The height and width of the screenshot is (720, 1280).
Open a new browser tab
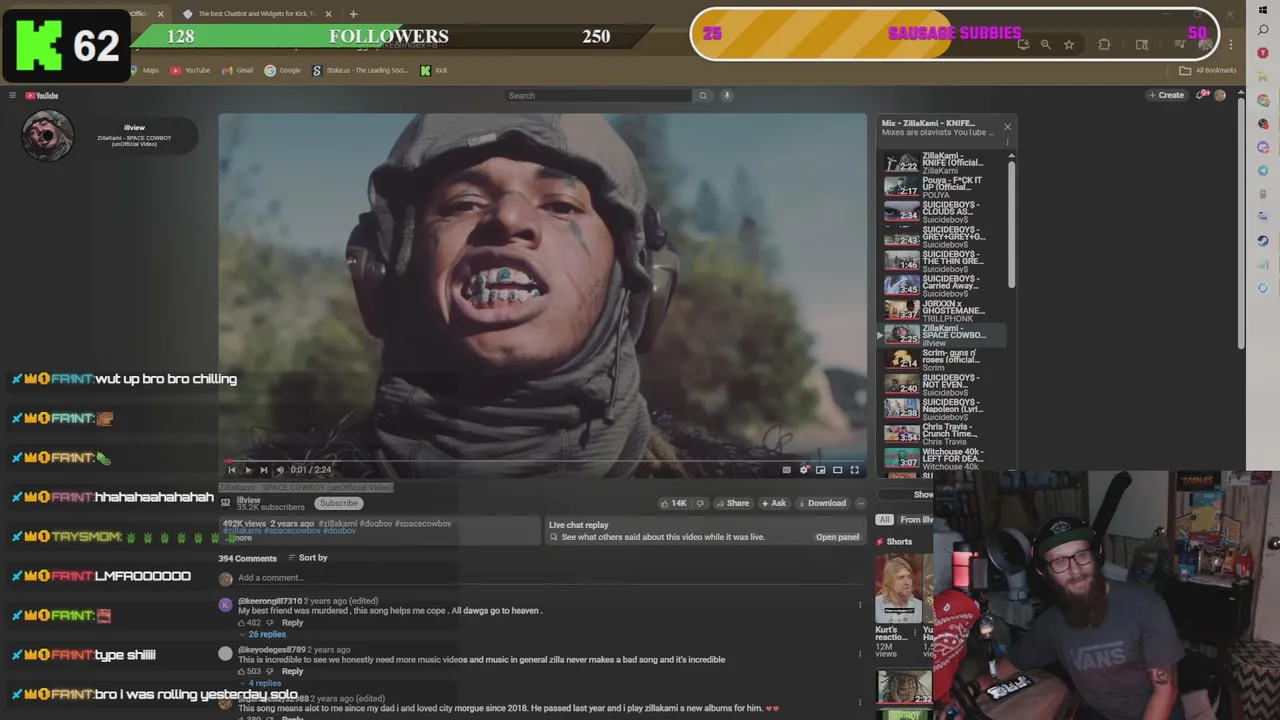pos(353,14)
